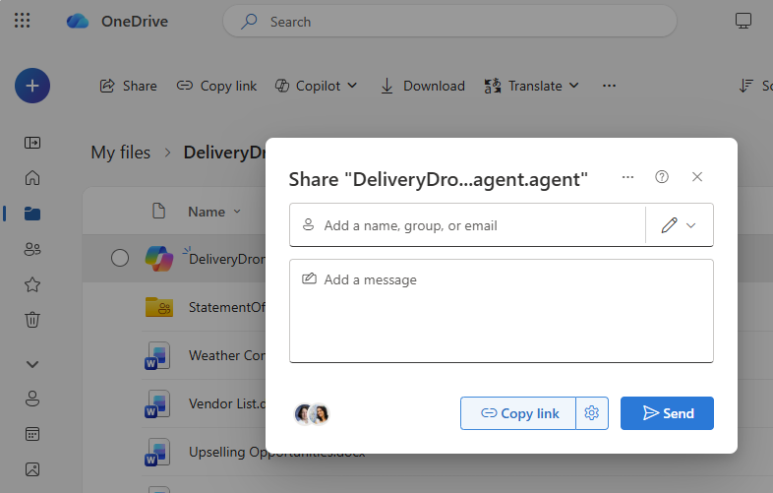Select the DeliveryDrone file radio circle
Screen dimensions: 773x493
click(x=120, y=259)
